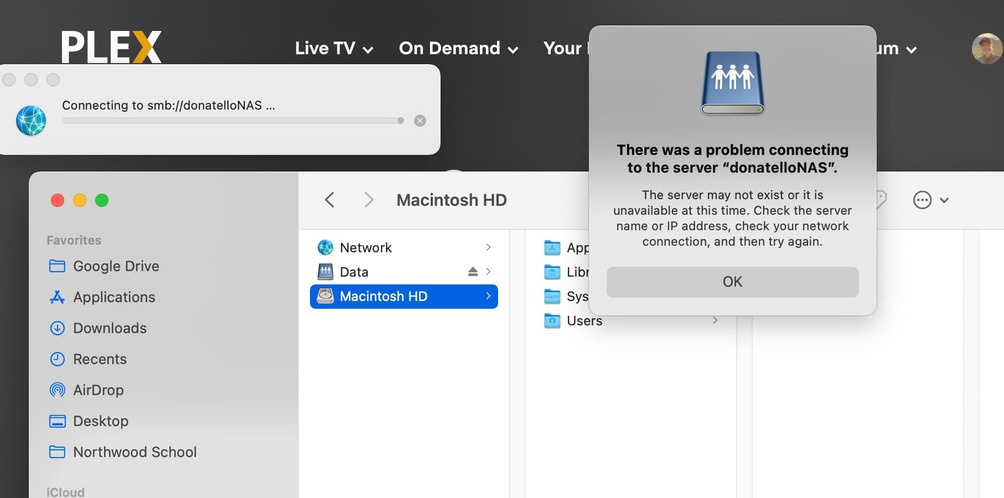
Task: Click the Finder yellow minimize button
Action: click(79, 200)
